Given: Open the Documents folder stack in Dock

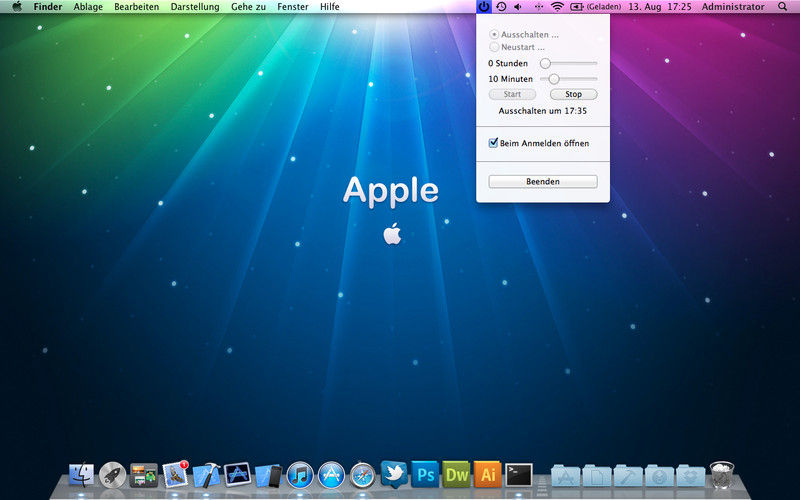Looking at the screenshot, I should point(597,476).
